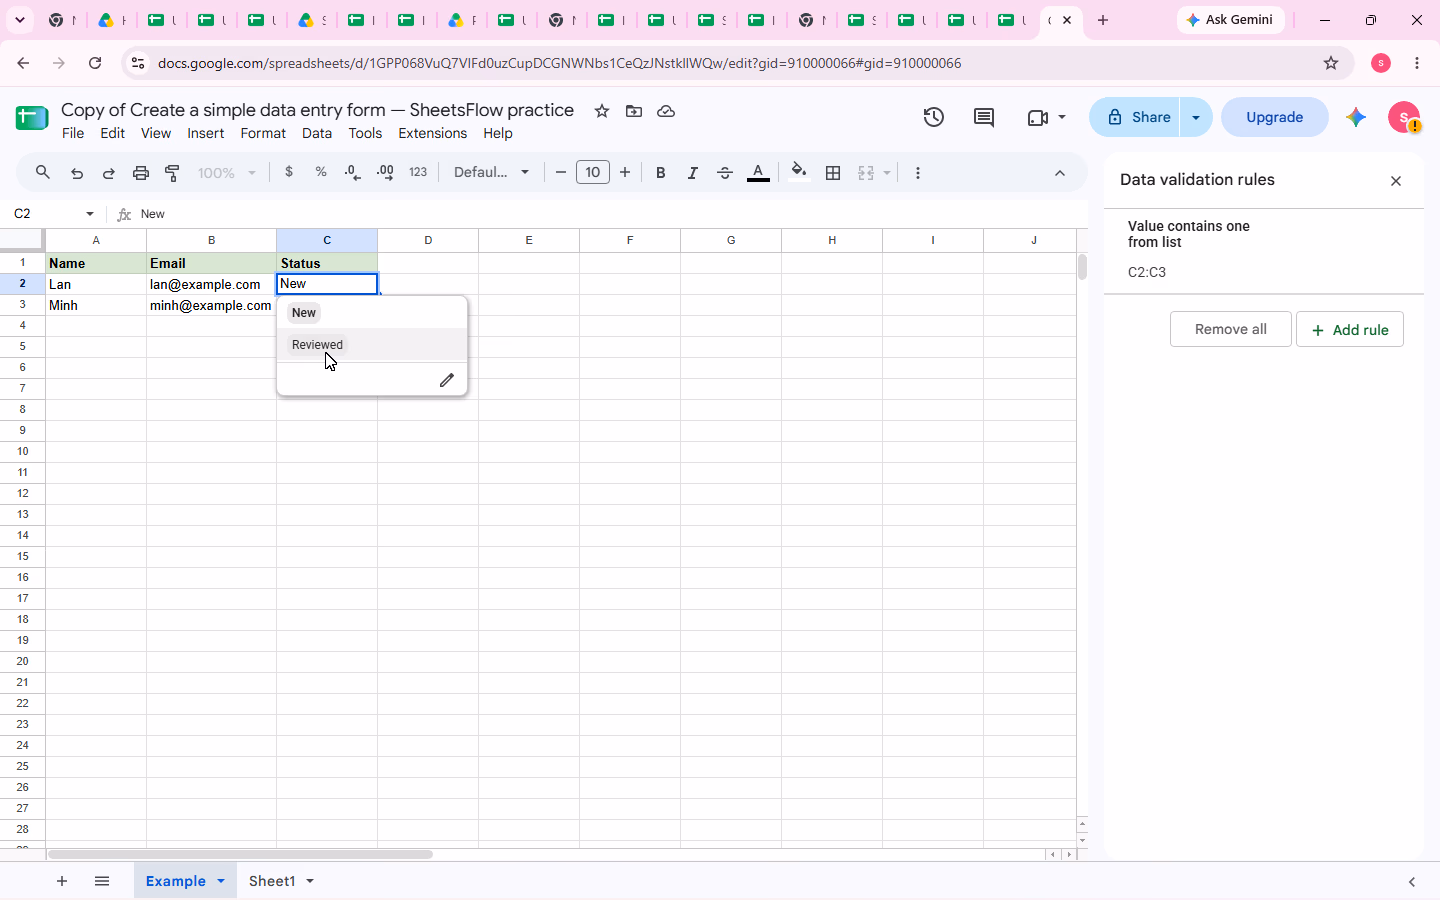The height and width of the screenshot is (900, 1440).
Task: Open the borders tool
Action: click(x=833, y=173)
